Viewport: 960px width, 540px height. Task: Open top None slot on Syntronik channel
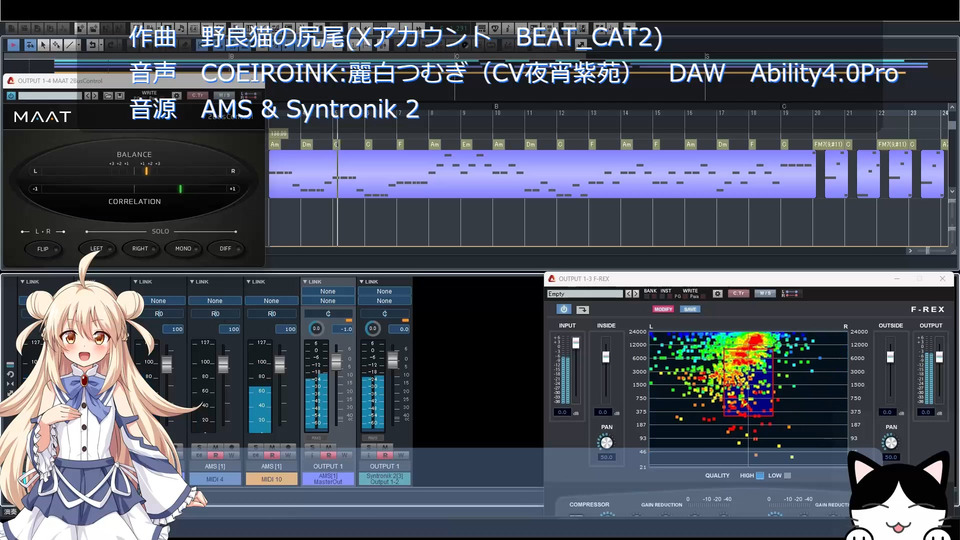[384, 291]
